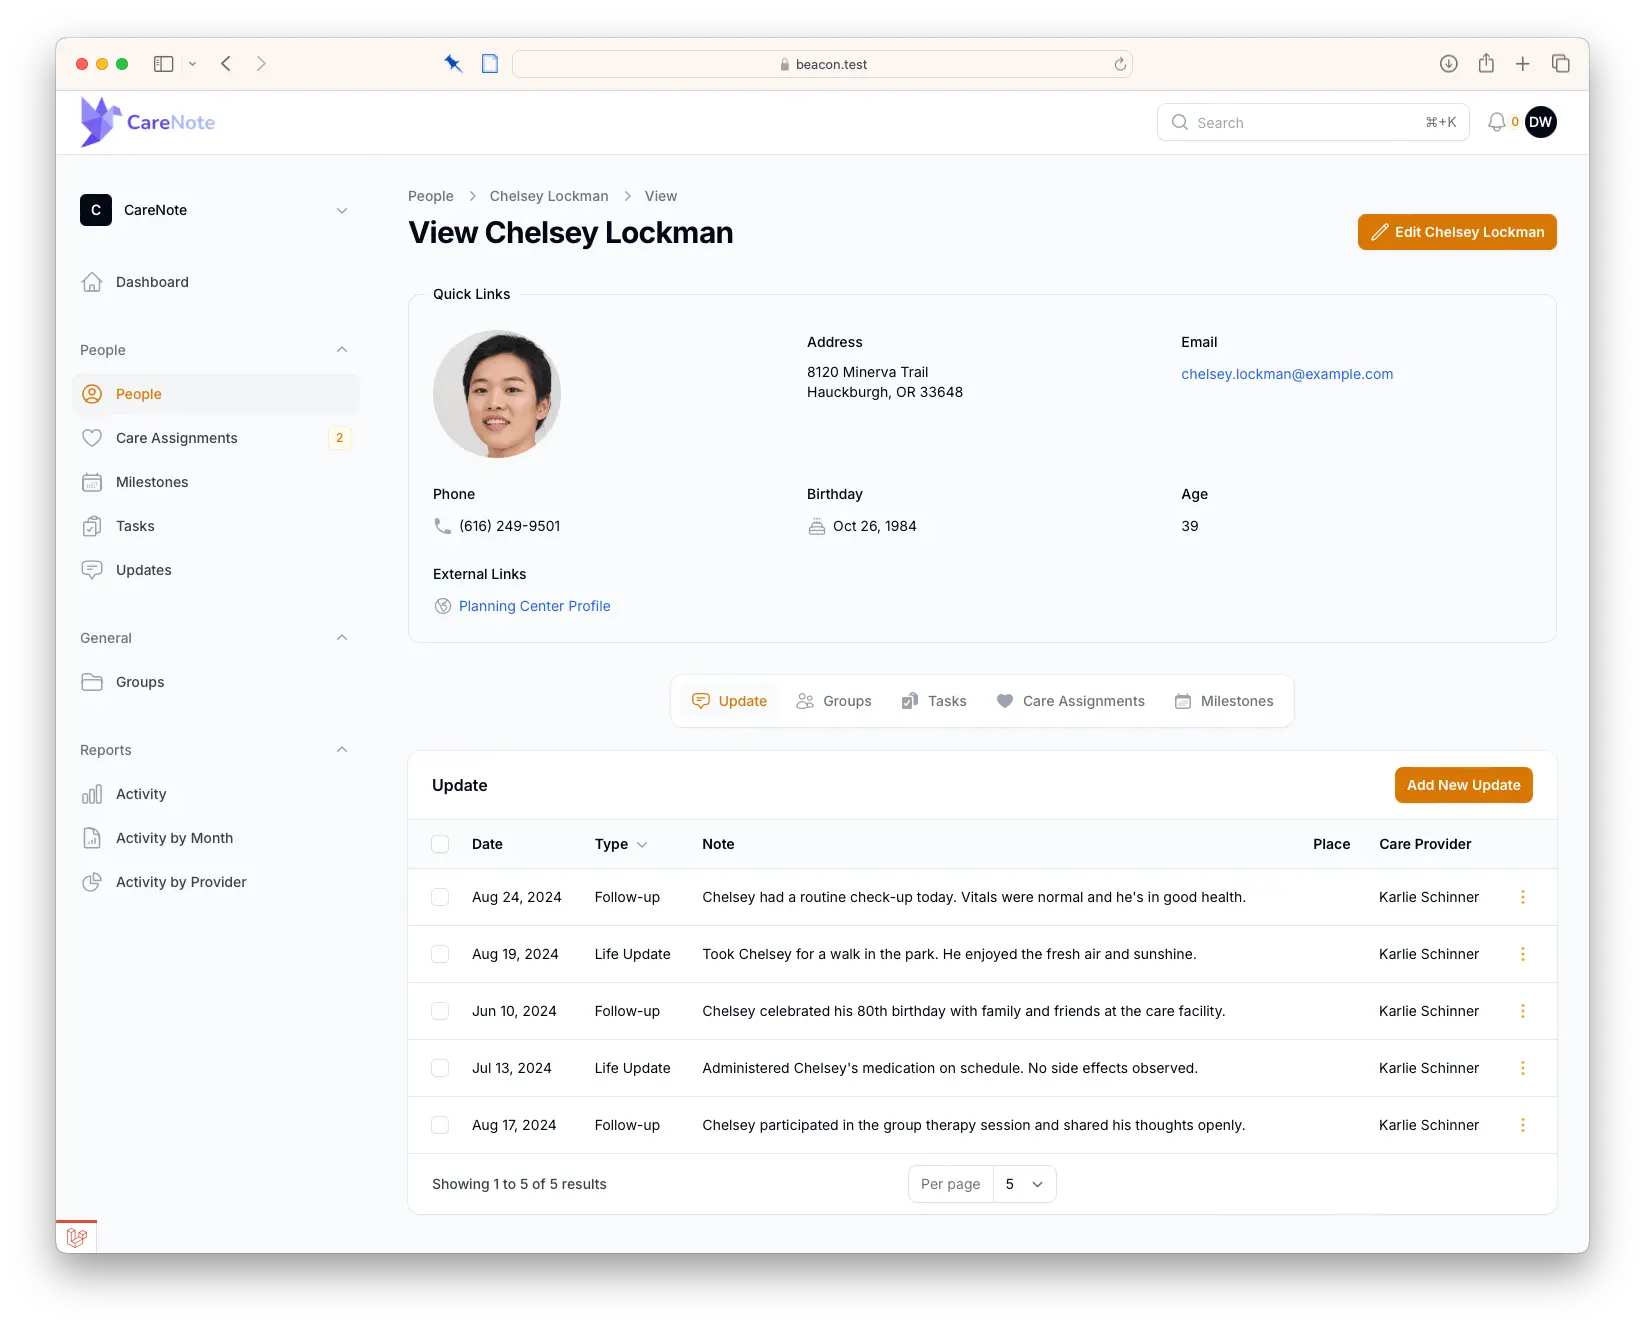This screenshot has width=1645, height=1327.
Task: Click Chelsey Lockman breadcrumb link
Action: pyautogui.click(x=549, y=196)
